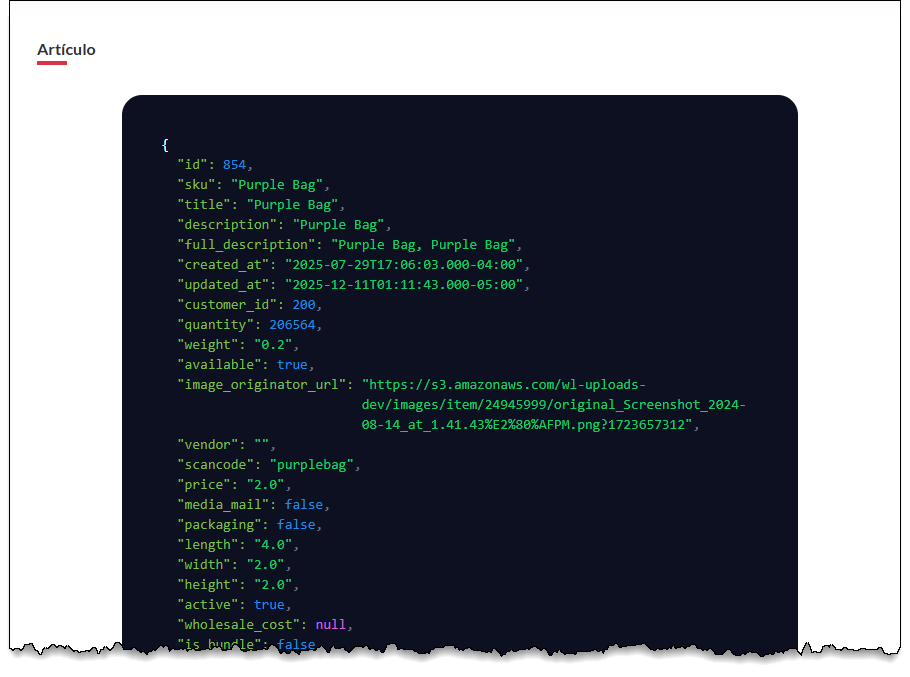Click the updated_at timestamp value
This screenshot has width=910, height=677.
click(405, 284)
